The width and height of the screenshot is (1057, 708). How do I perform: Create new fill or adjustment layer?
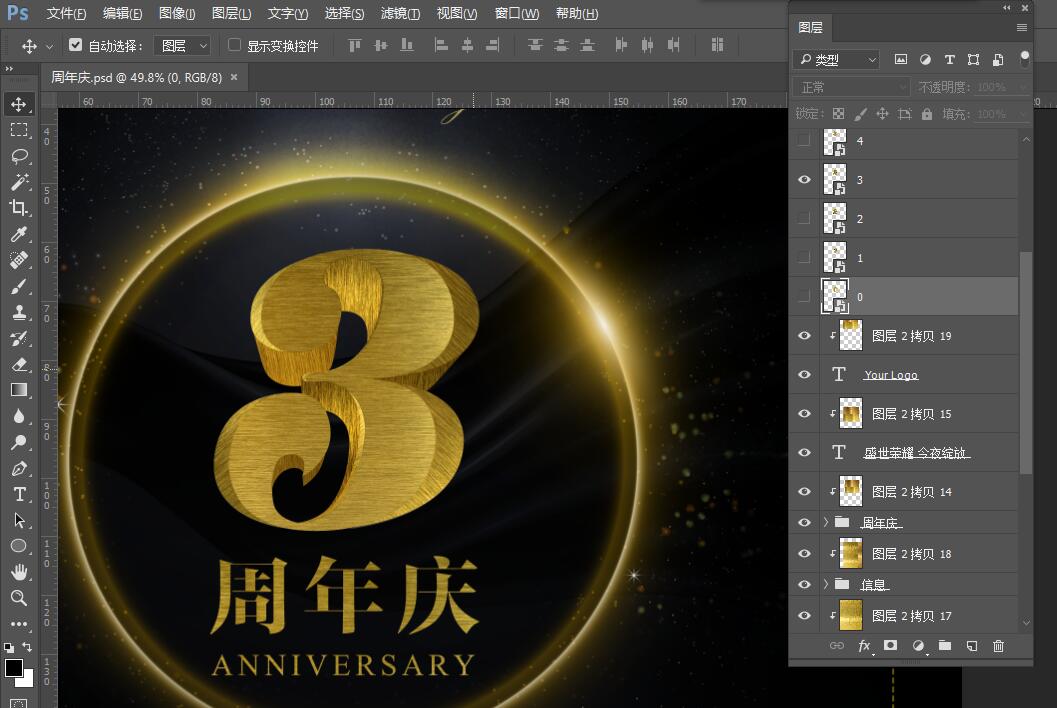(x=918, y=646)
